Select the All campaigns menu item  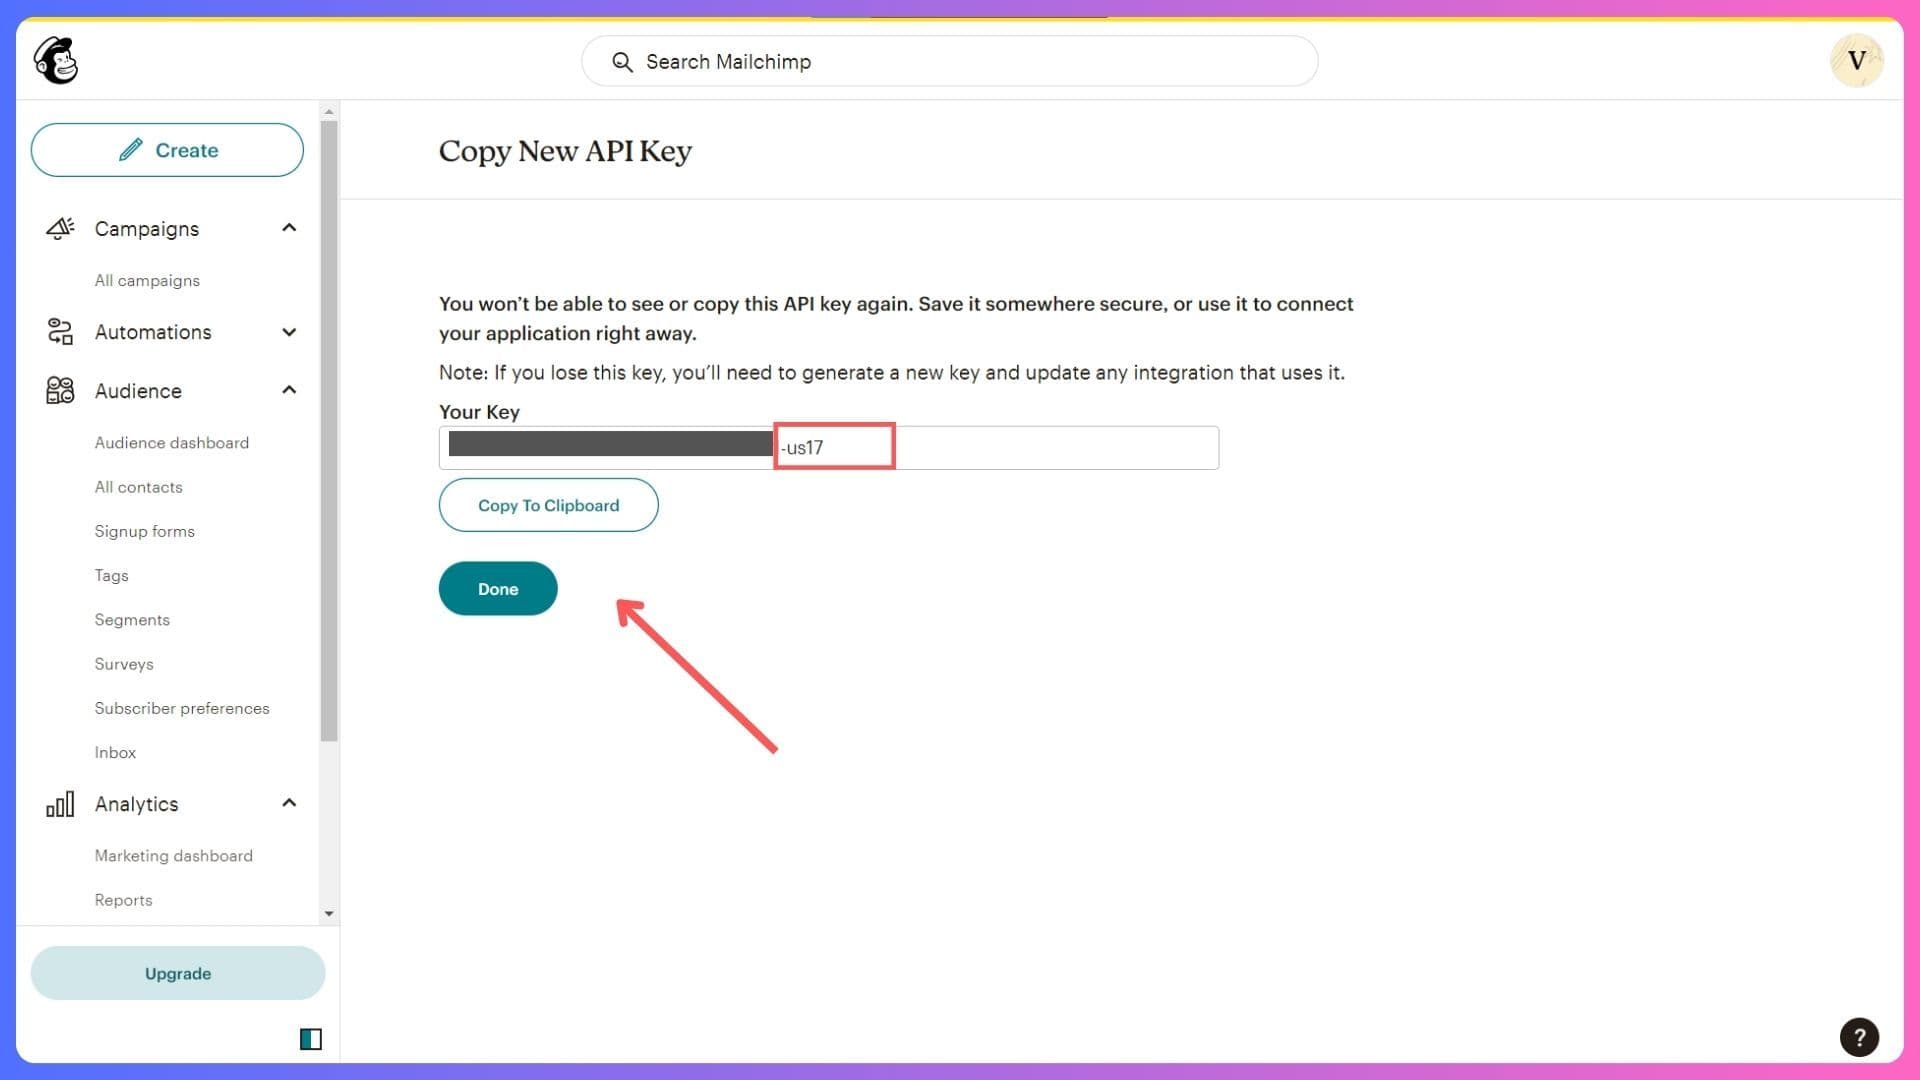[x=146, y=280]
